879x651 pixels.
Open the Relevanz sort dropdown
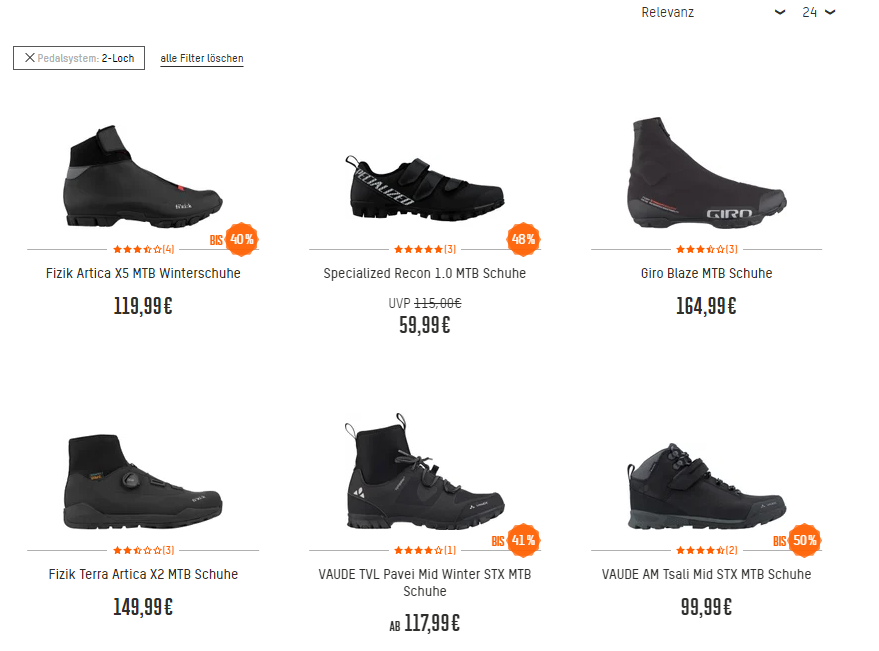pyautogui.click(x=713, y=12)
